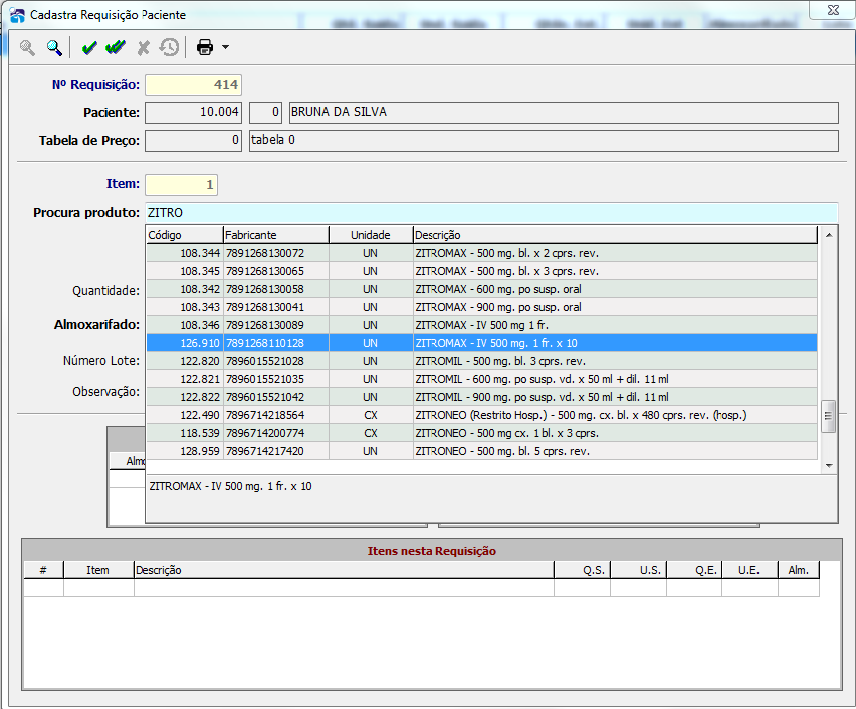Viewport: 856px width, 709px height.
Task: Click the Q.E. column header
Action: click(x=694, y=570)
